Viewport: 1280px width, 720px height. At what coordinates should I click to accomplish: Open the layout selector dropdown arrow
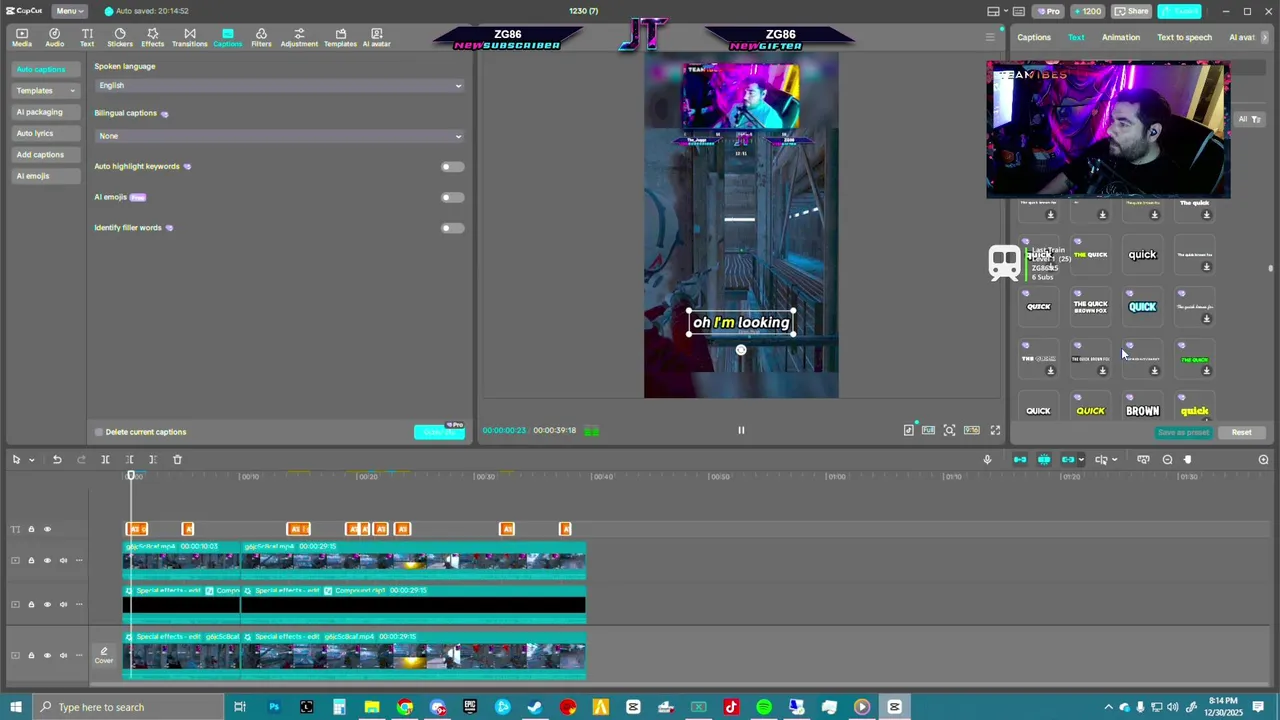click(1005, 11)
